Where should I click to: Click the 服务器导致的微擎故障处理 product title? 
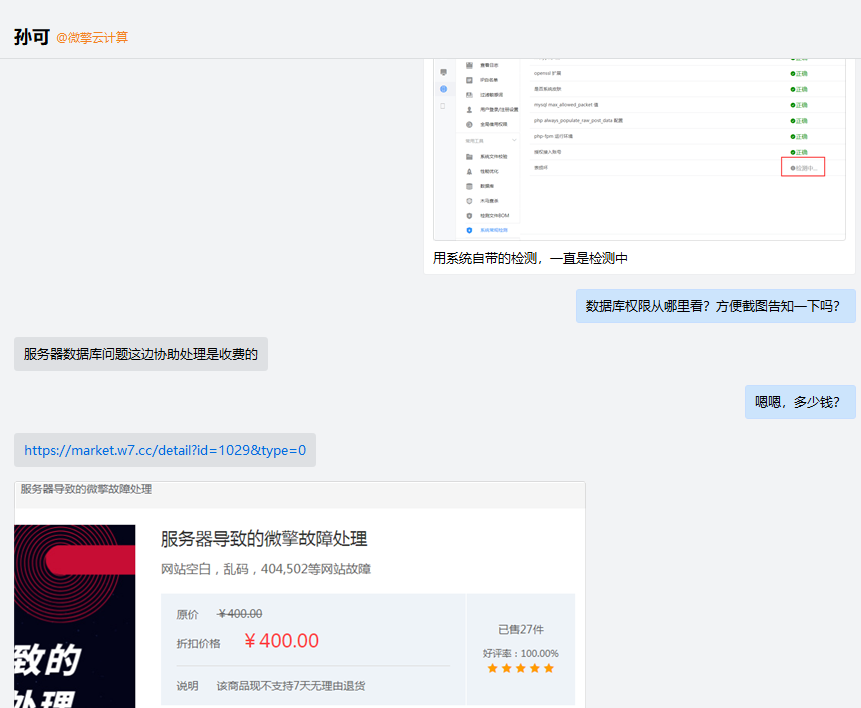[264, 539]
